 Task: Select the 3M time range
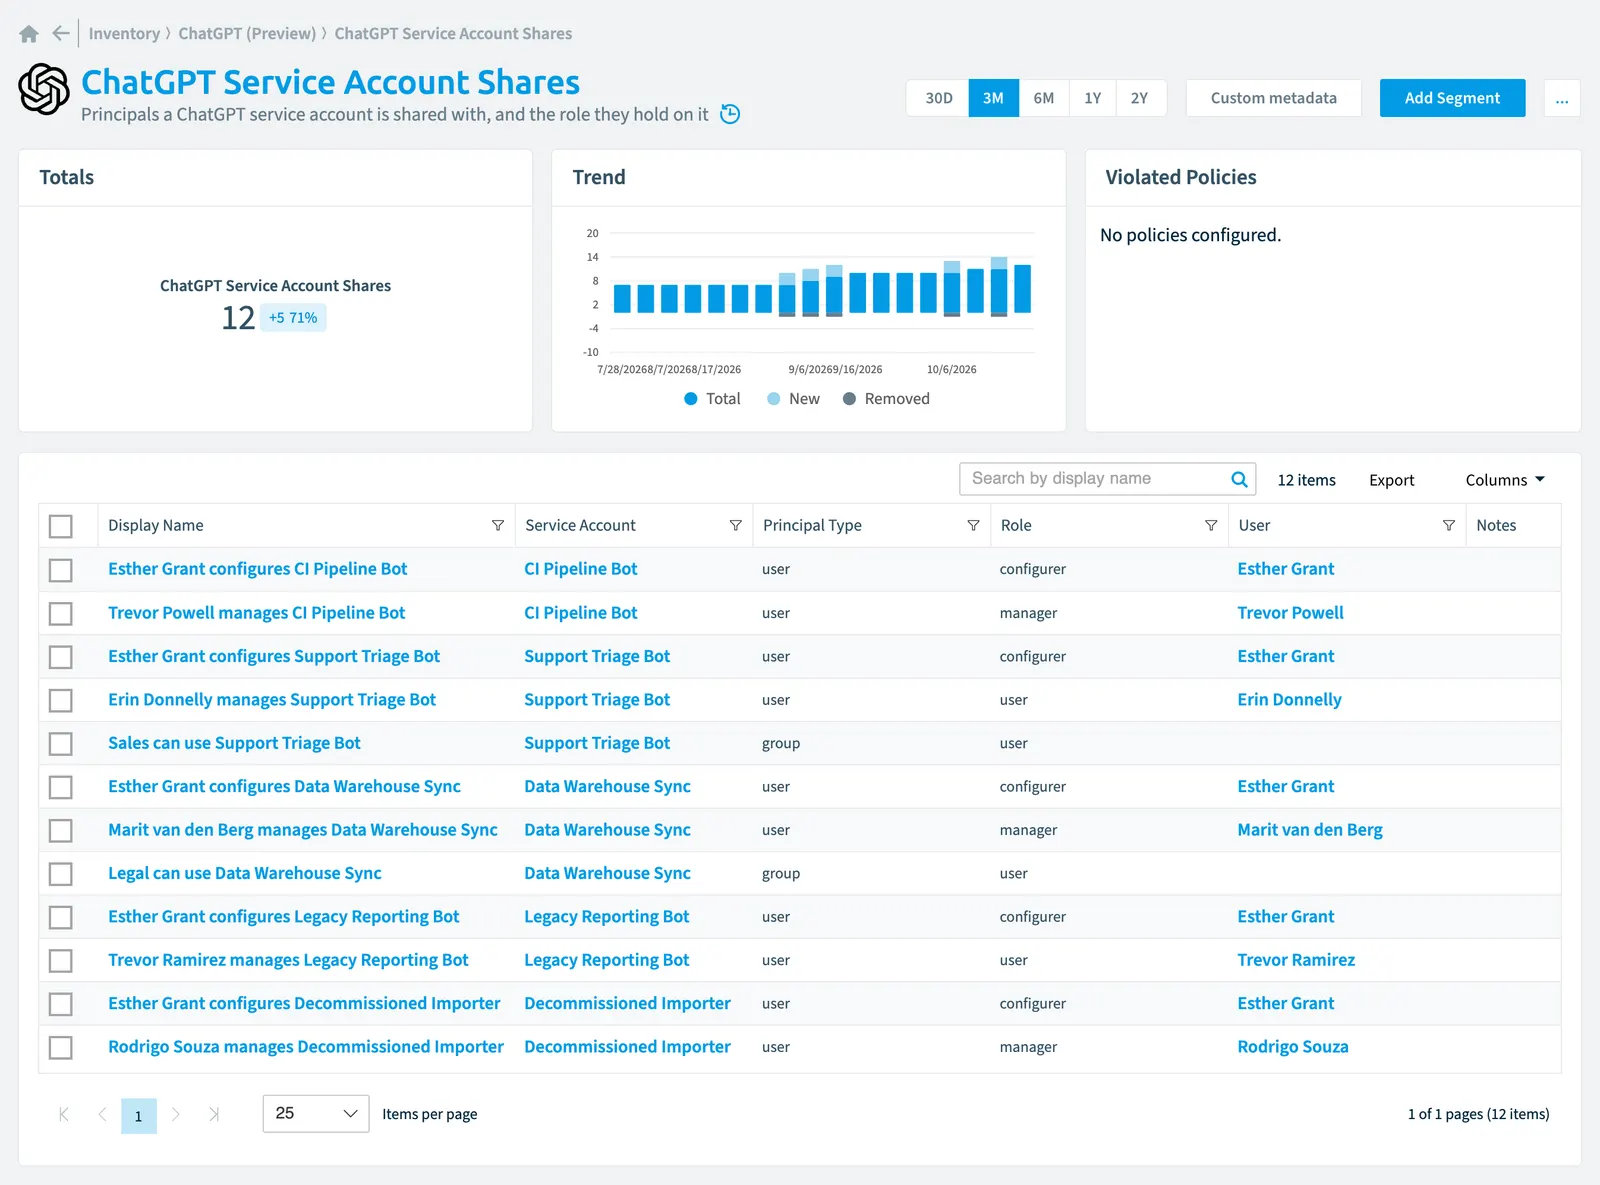tap(993, 98)
